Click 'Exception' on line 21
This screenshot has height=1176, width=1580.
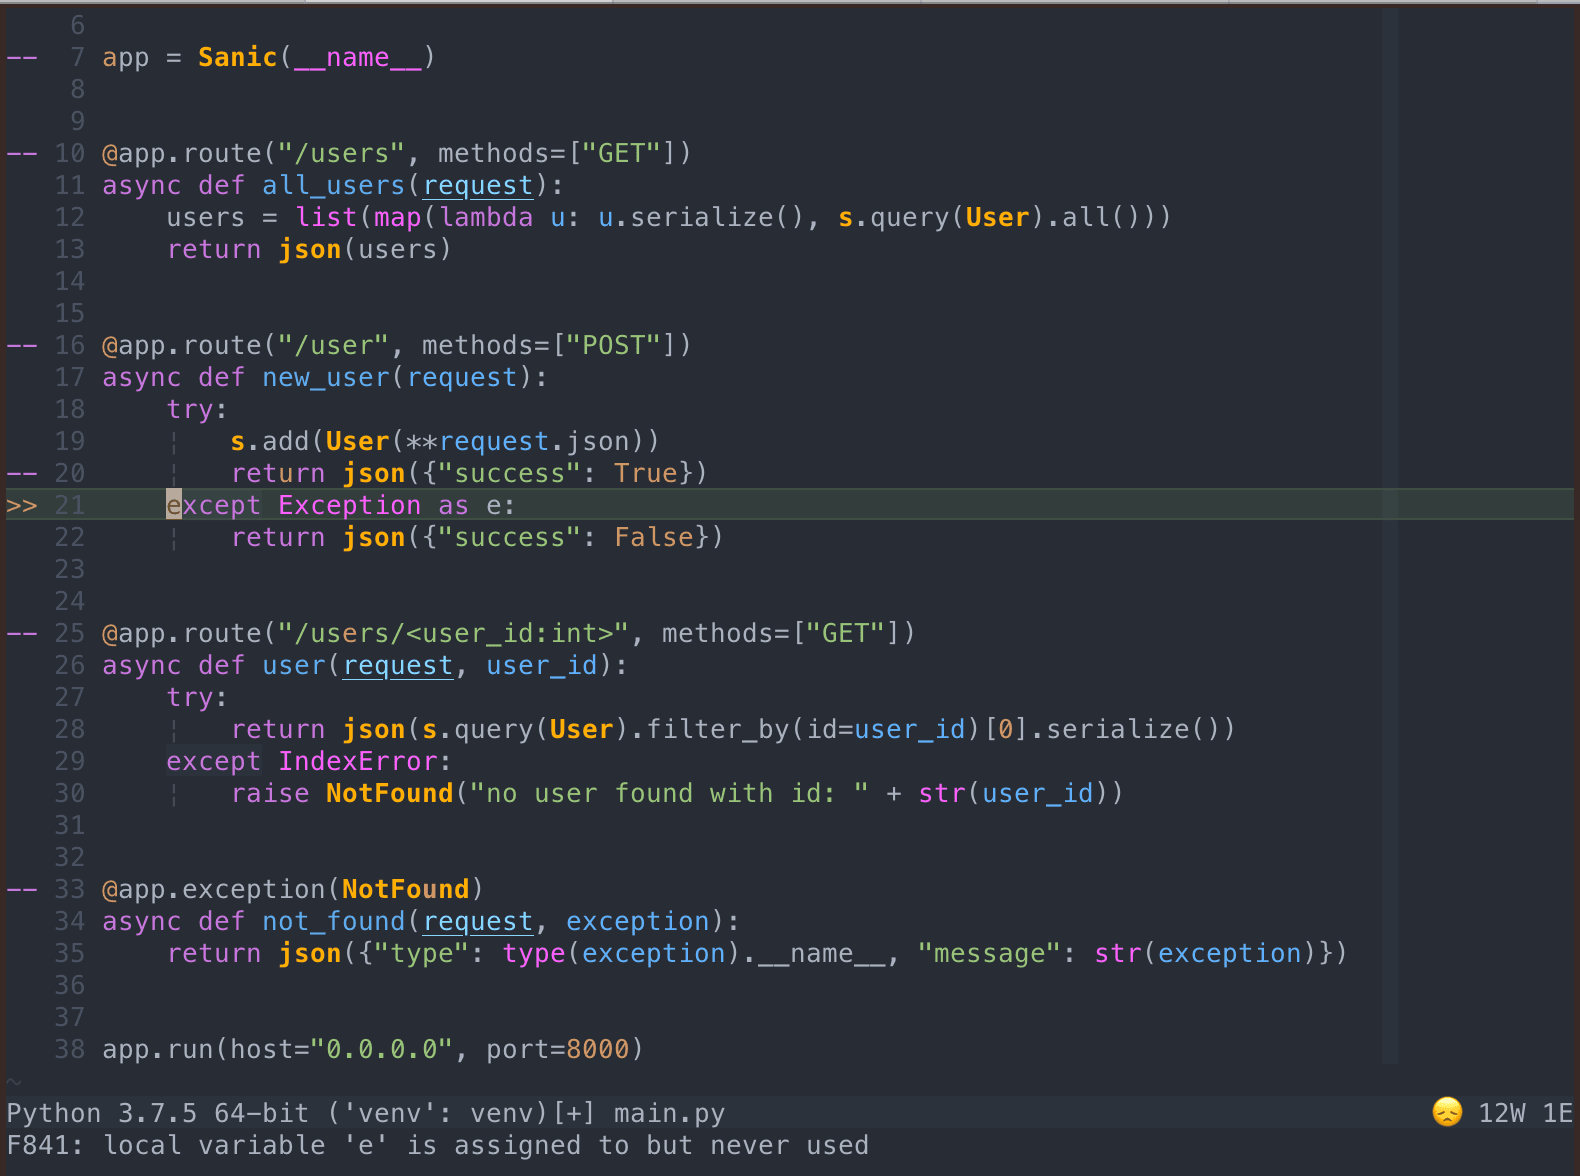(x=350, y=505)
